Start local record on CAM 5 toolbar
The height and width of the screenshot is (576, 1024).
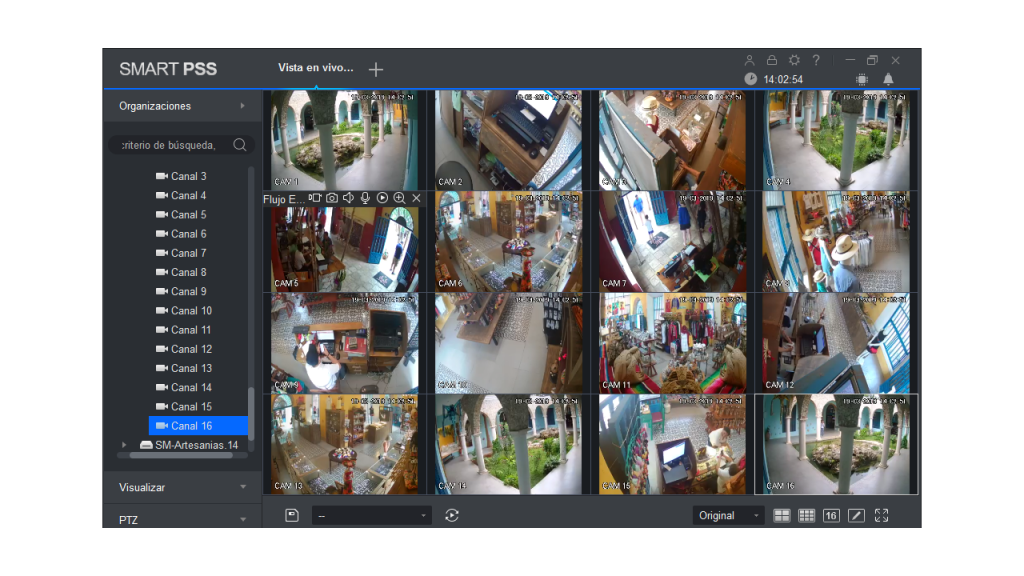click(315, 198)
